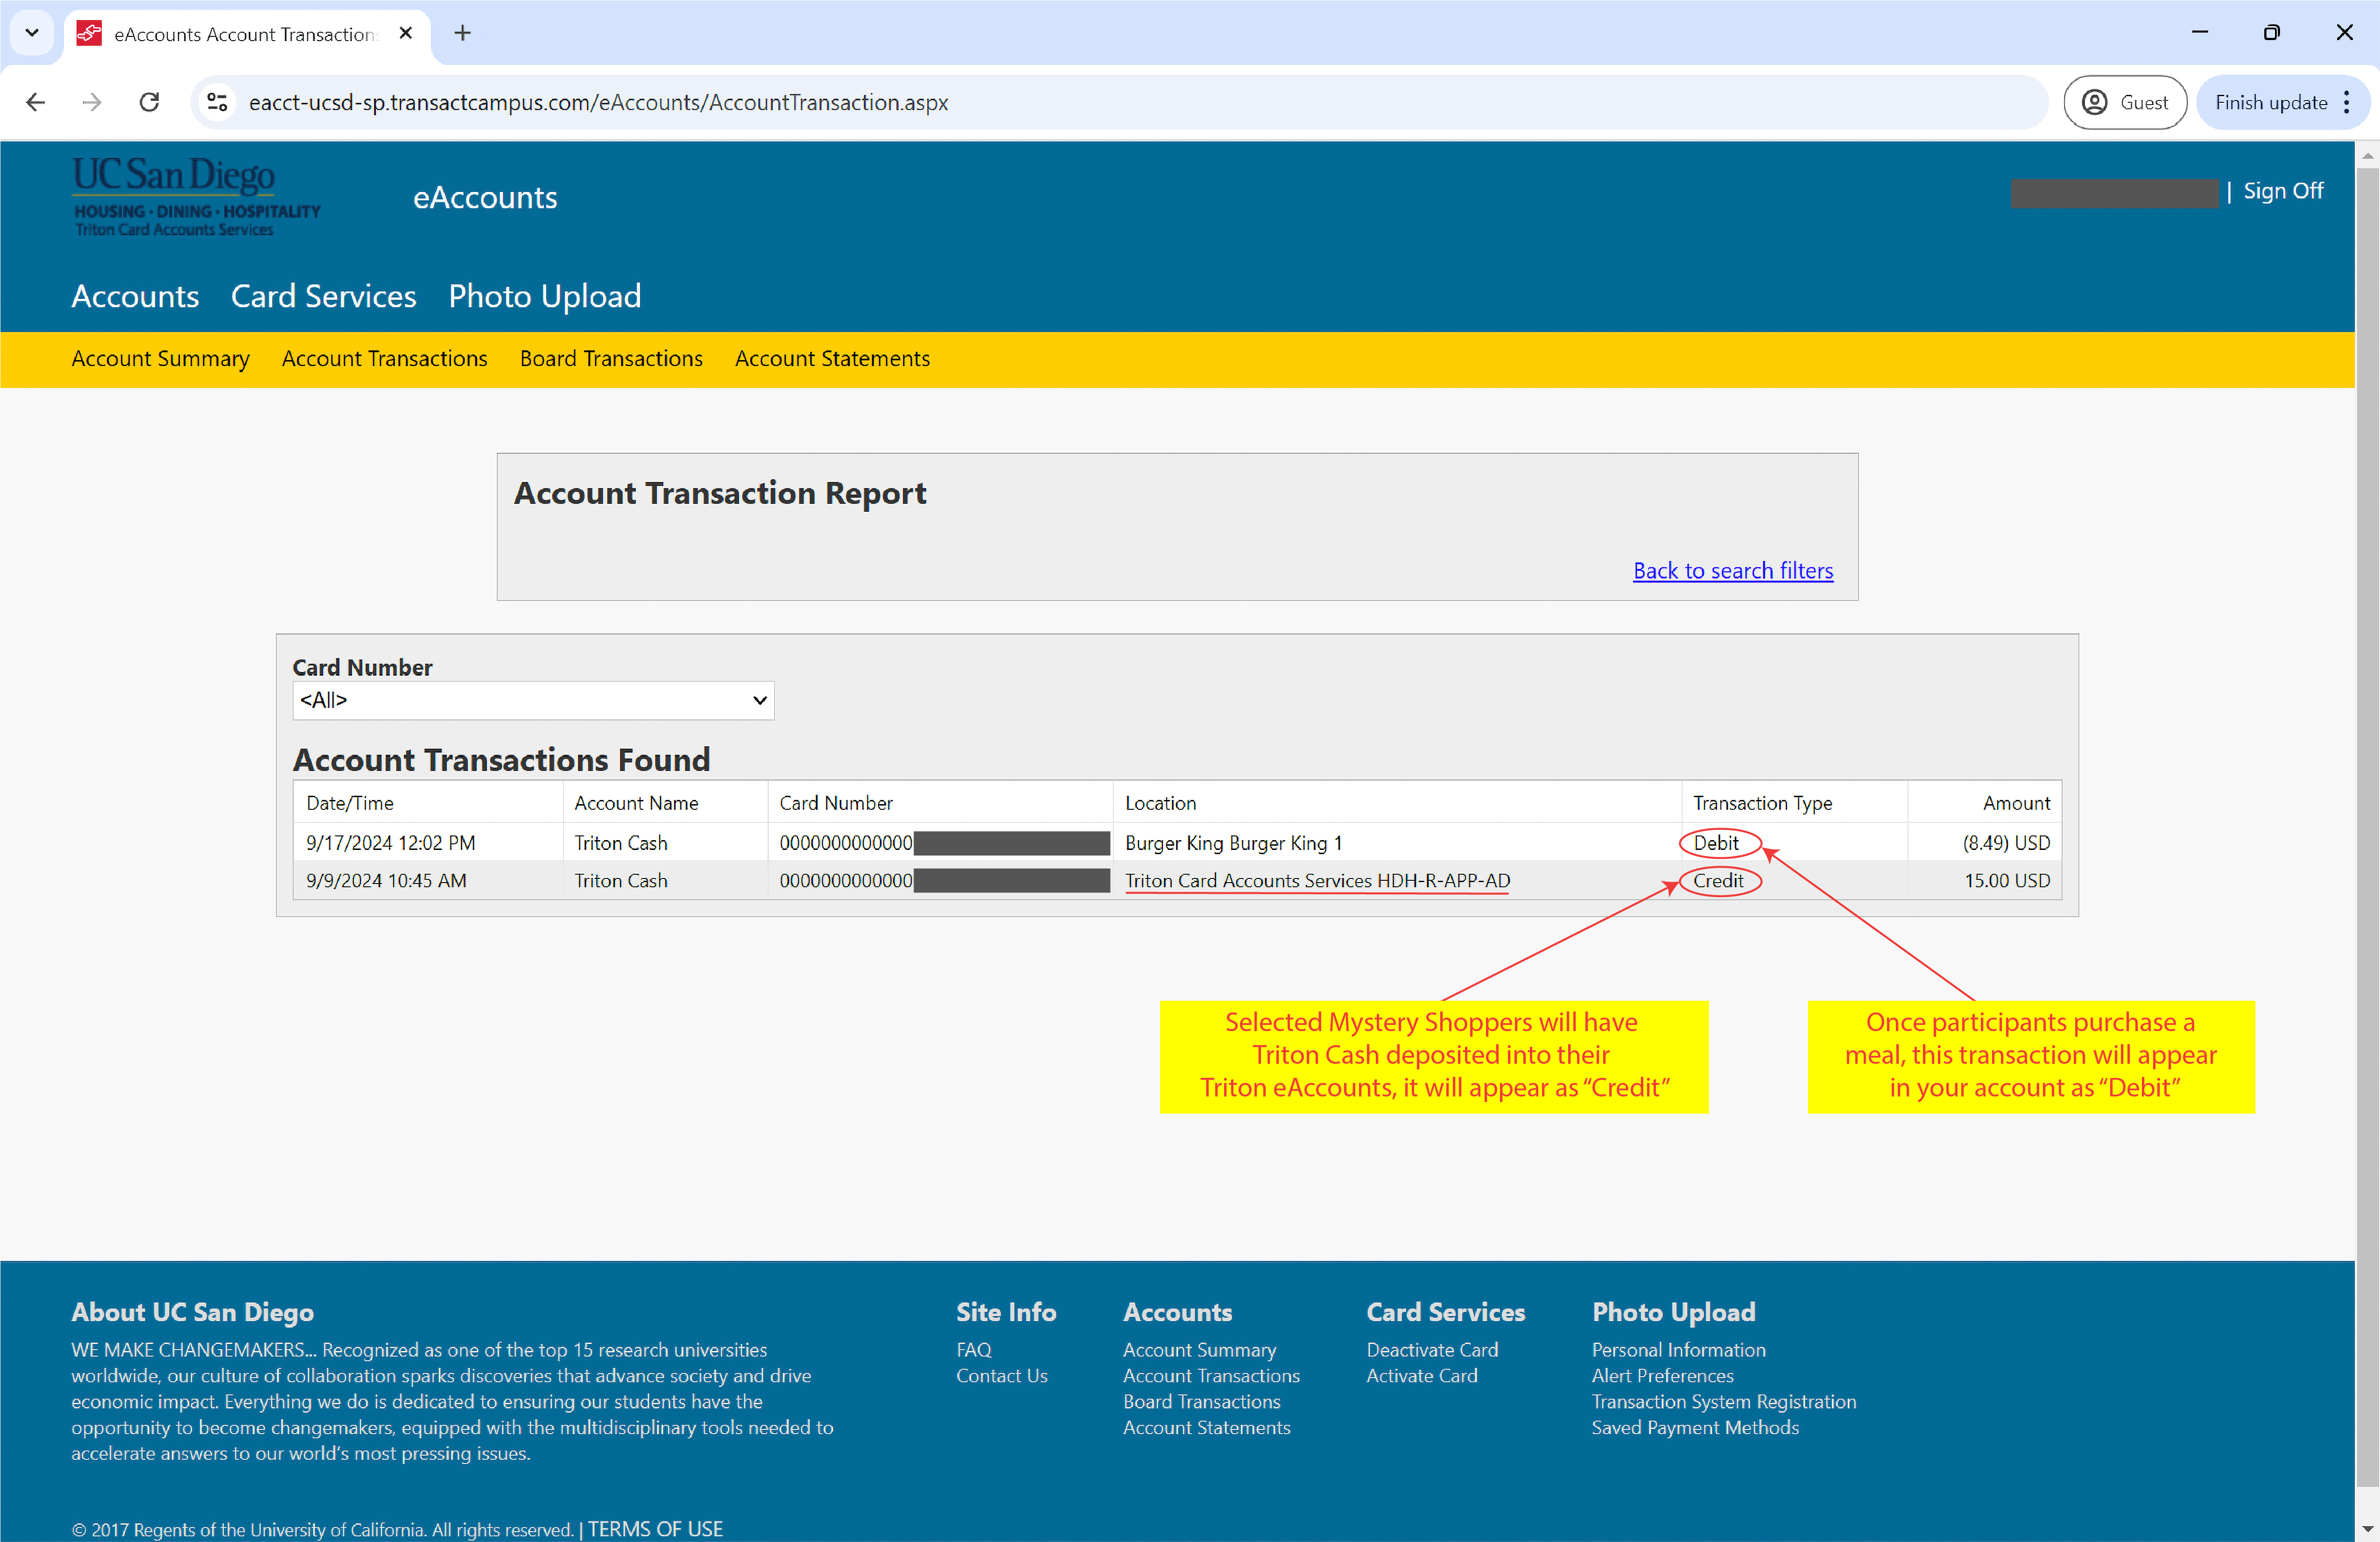
Task: Click footer Deactivate Card link
Action: (1432, 1349)
